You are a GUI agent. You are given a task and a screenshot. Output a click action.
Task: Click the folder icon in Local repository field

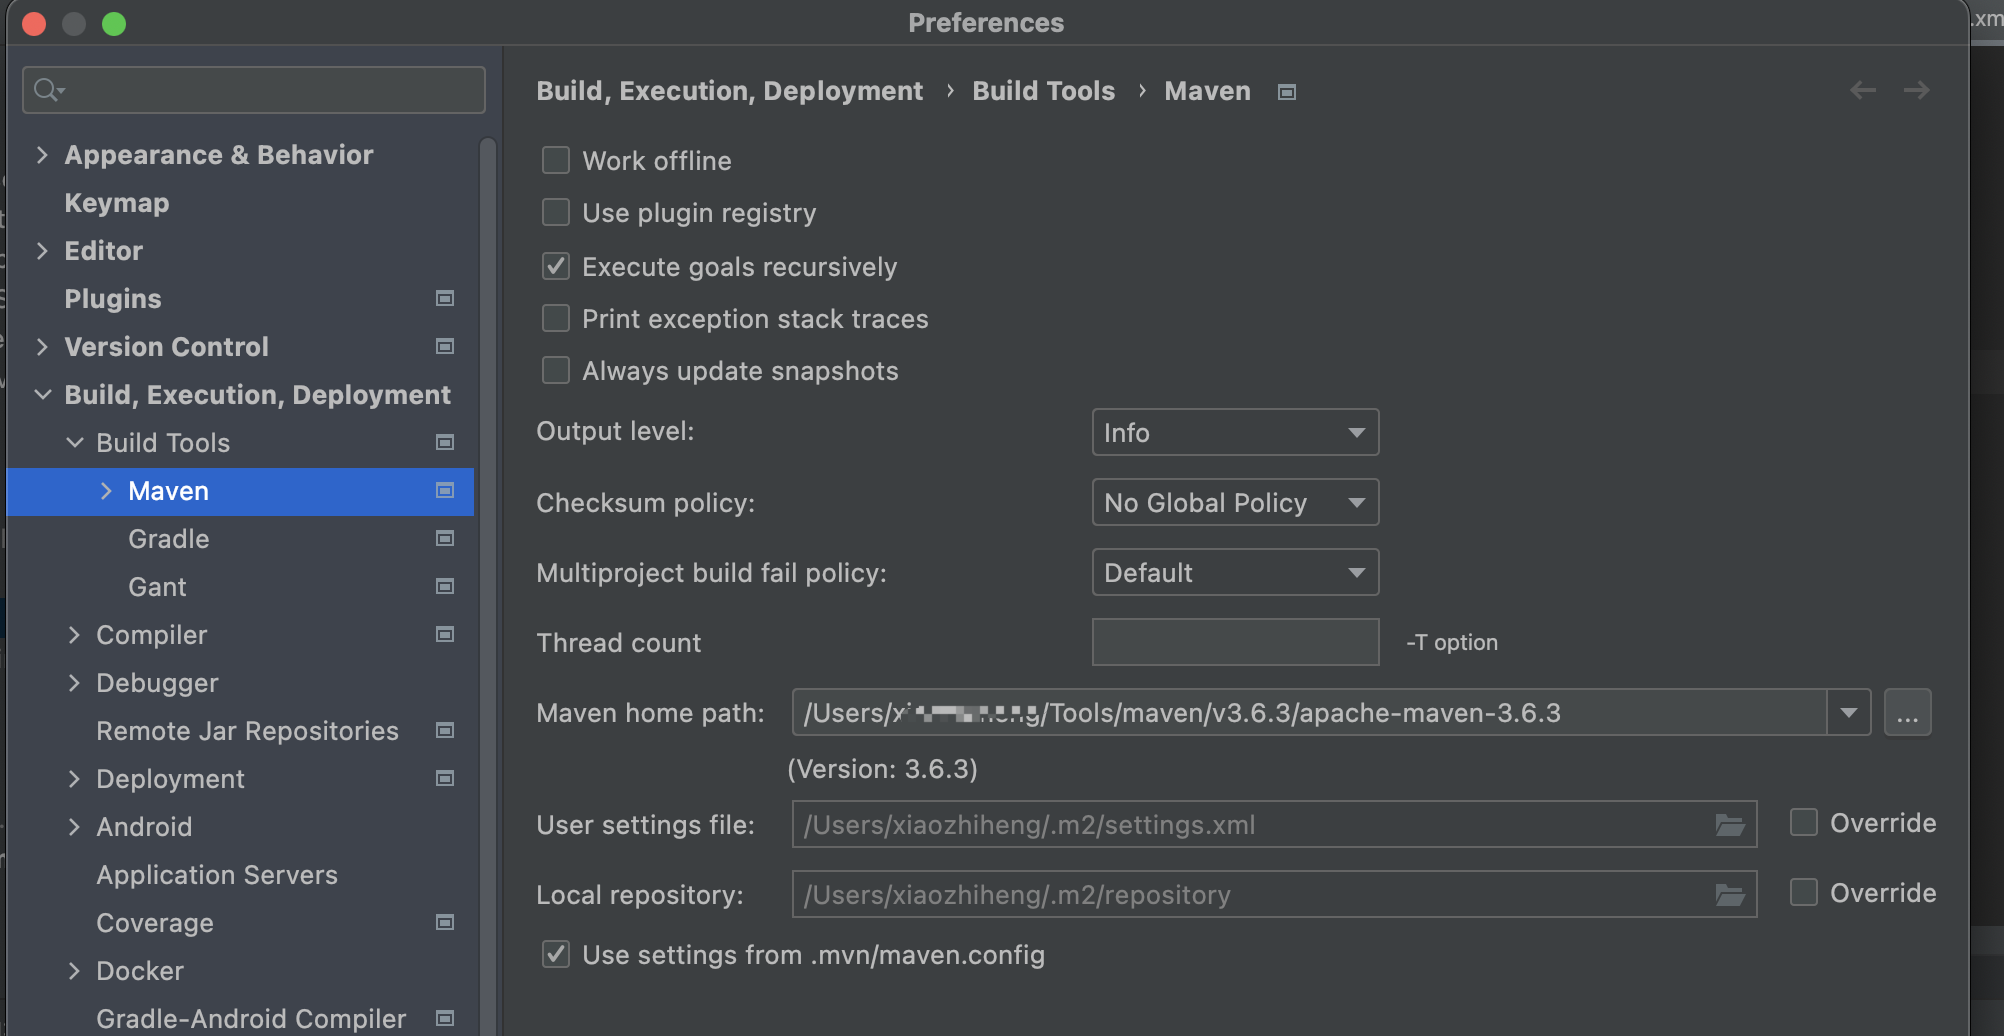coord(1730,895)
